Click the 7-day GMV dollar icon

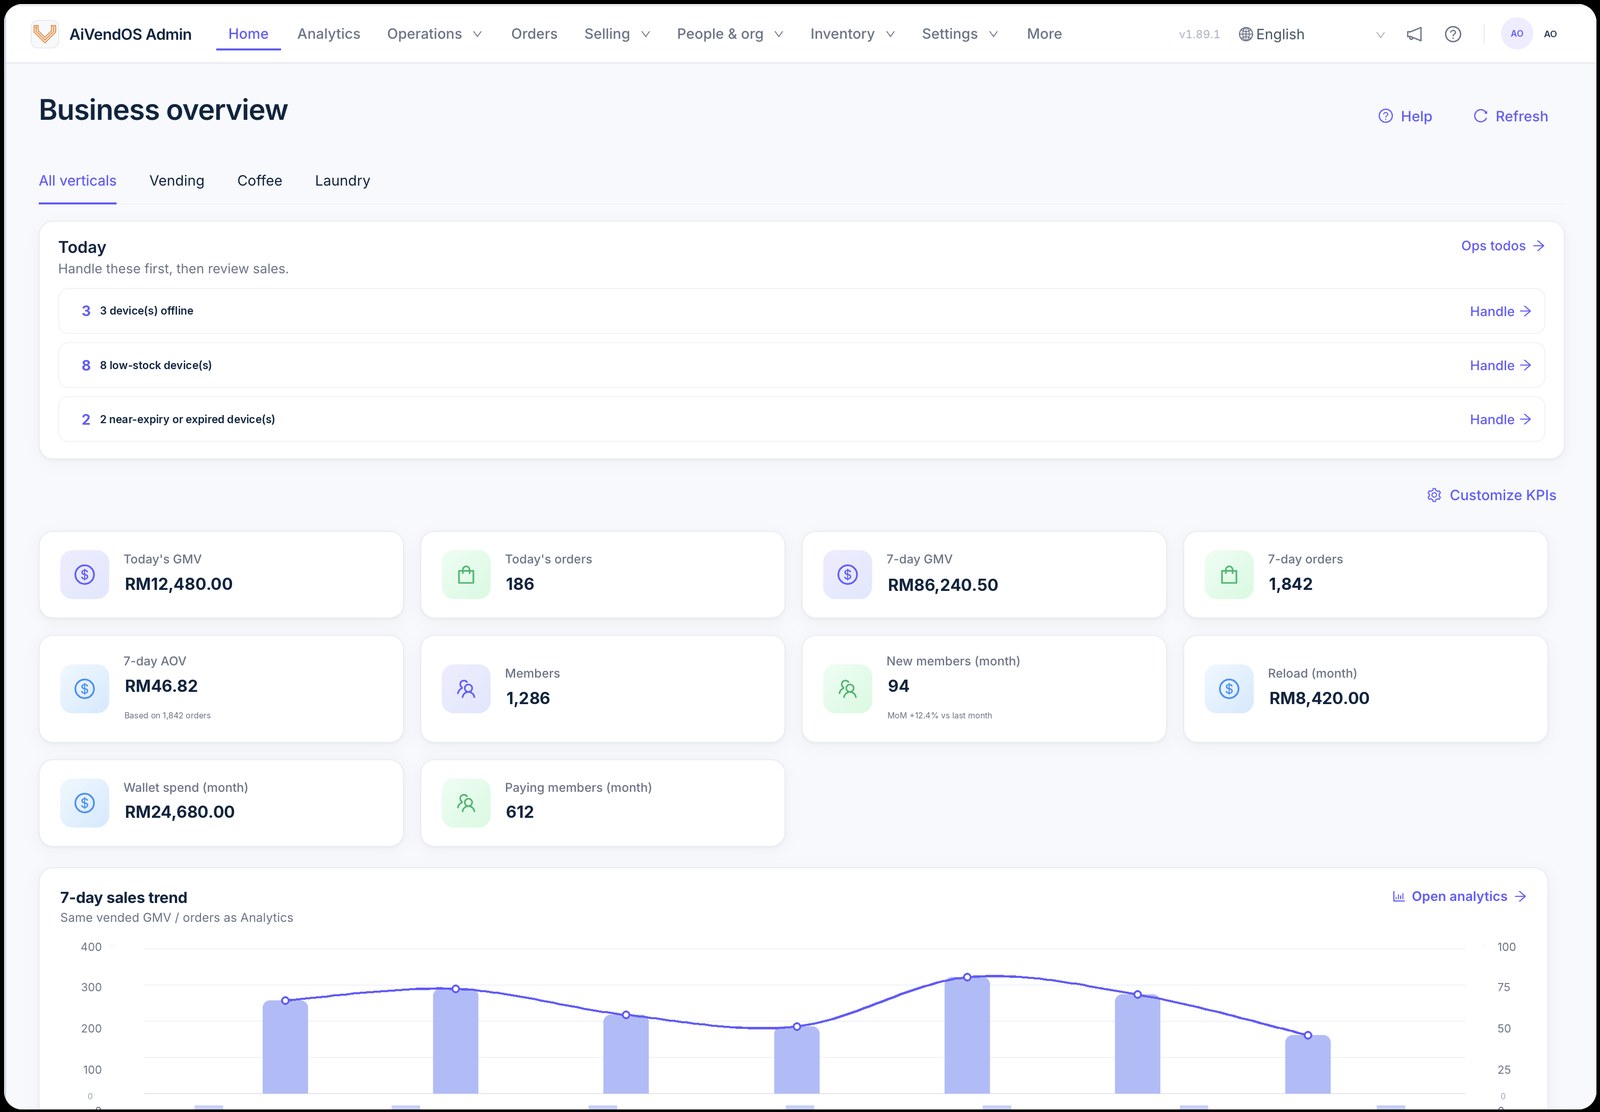point(848,575)
